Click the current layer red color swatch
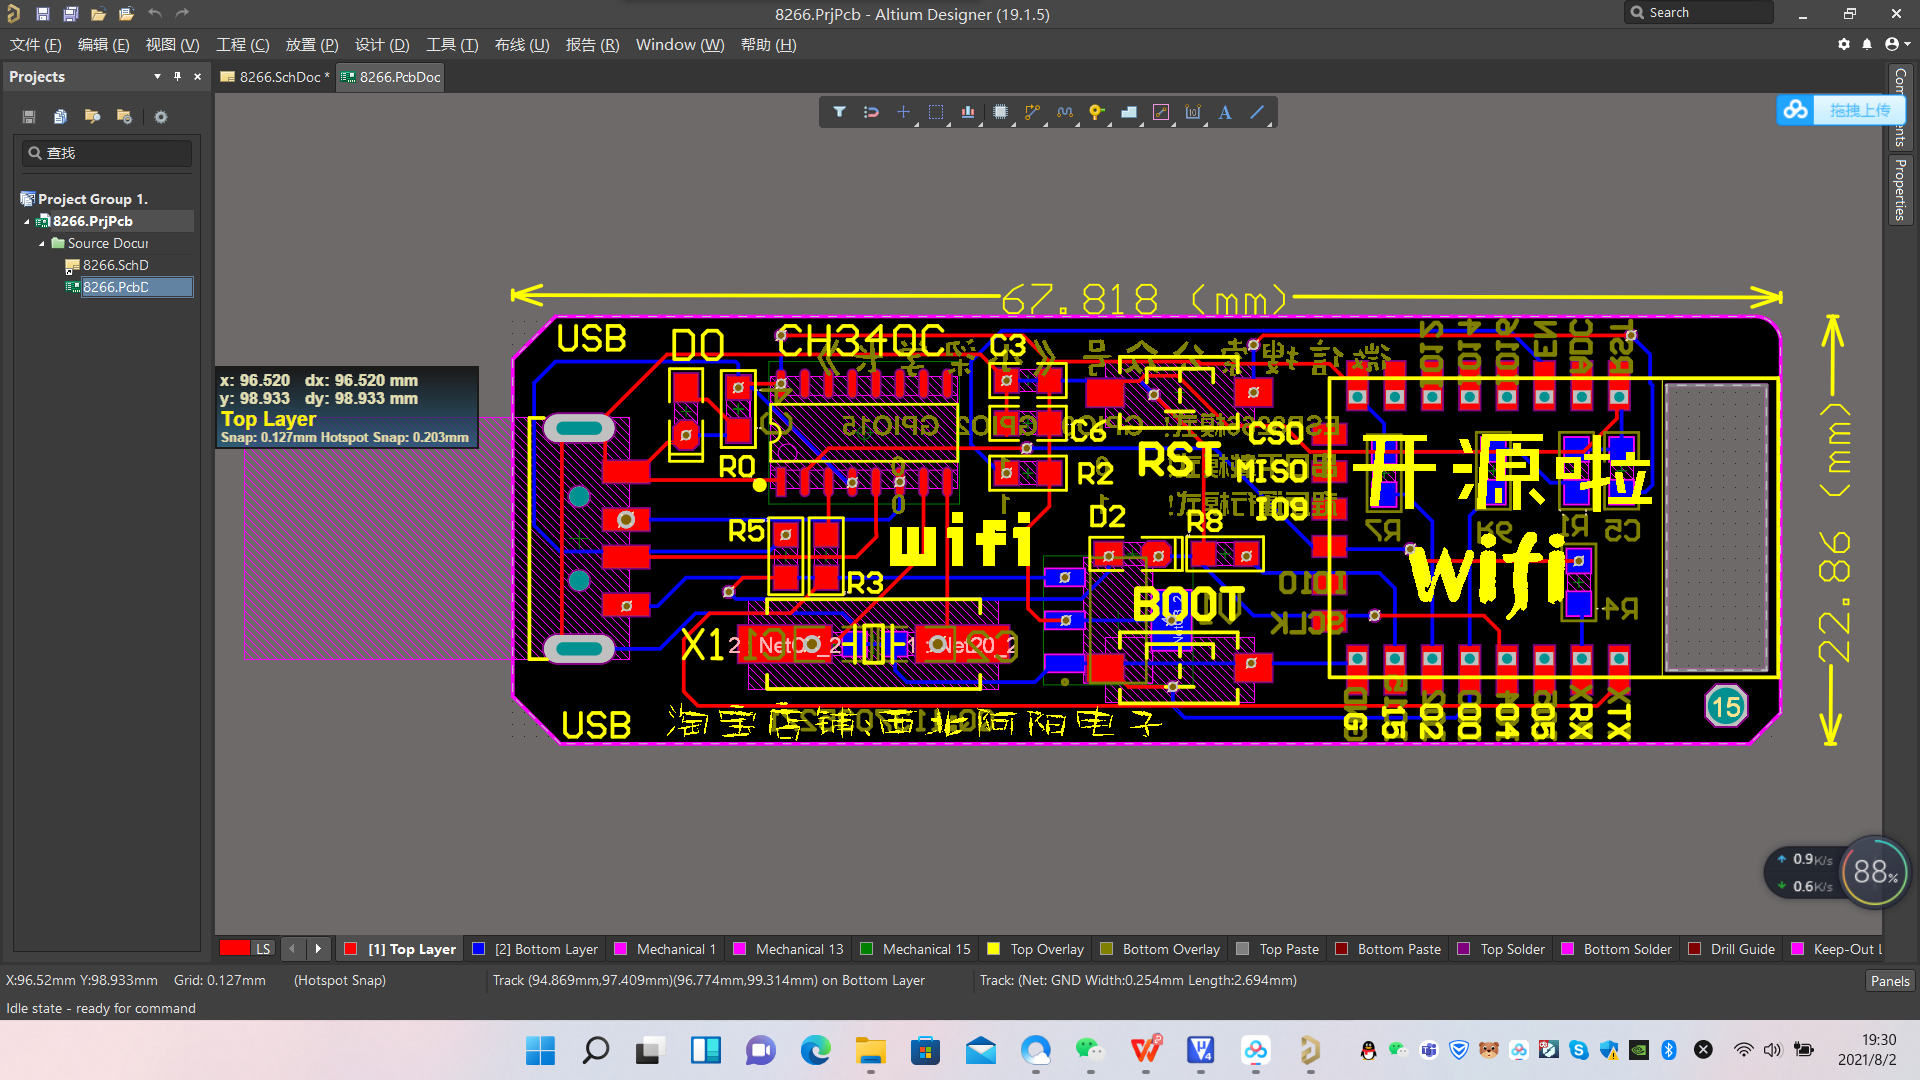1920x1080 pixels. pyautogui.click(x=234, y=948)
